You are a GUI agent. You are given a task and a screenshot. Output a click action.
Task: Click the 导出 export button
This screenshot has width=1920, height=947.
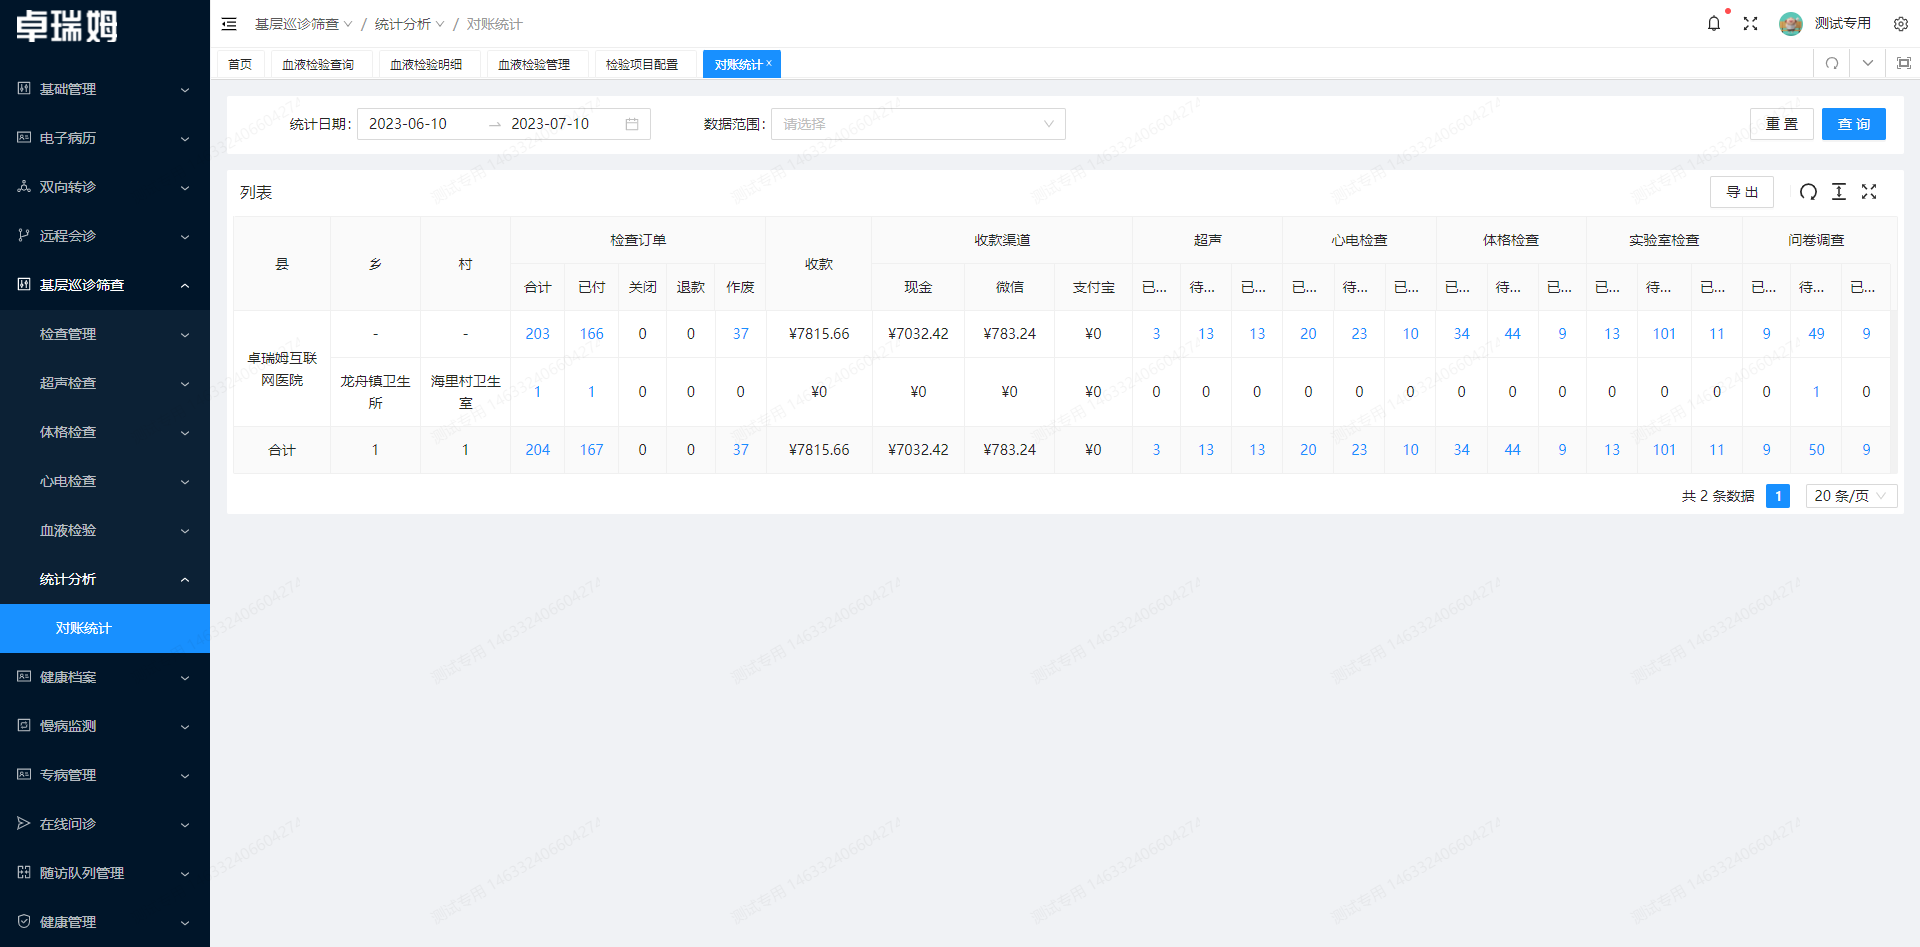(1742, 192)
